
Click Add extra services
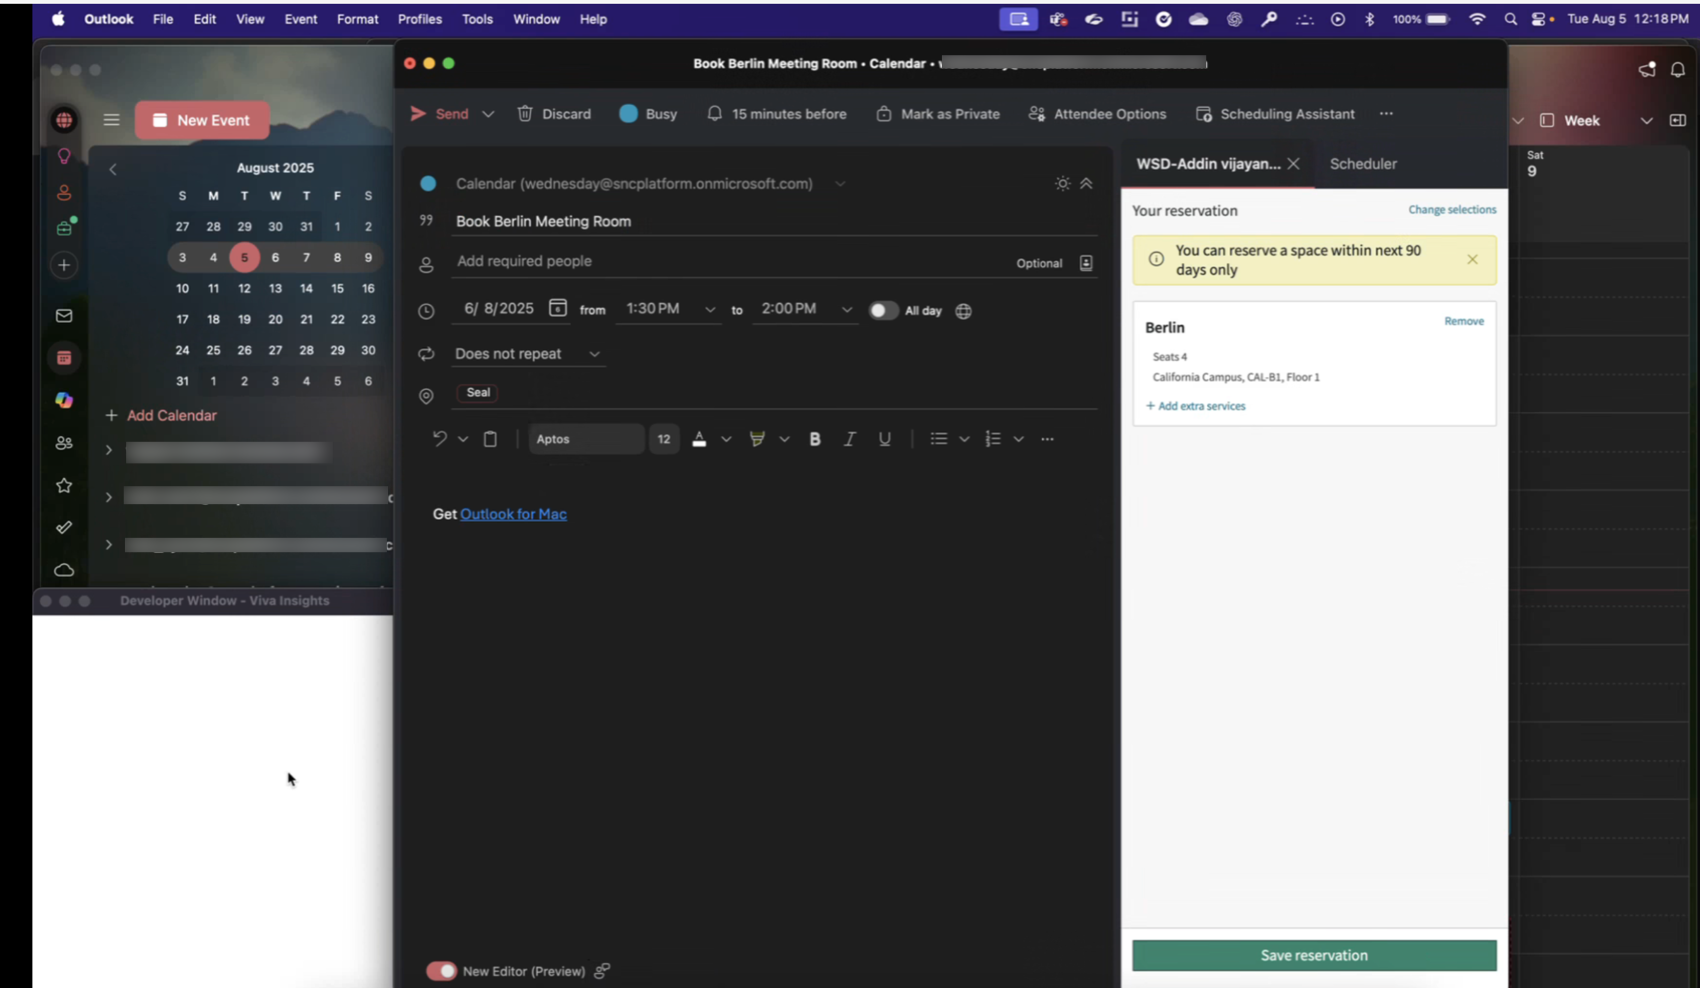(x=1196, y=406)
